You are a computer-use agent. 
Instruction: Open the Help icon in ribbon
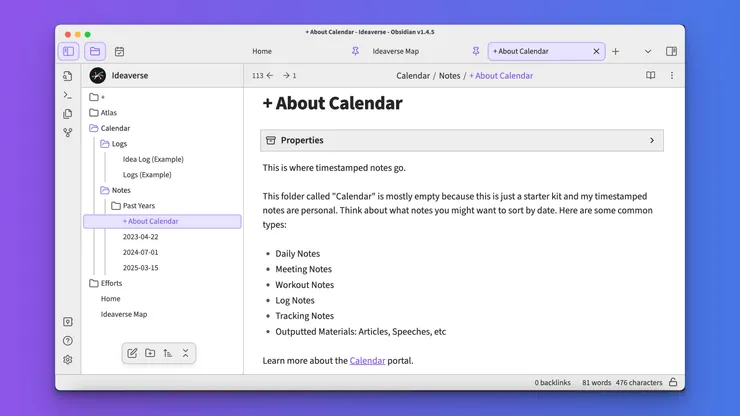[68, 341]
